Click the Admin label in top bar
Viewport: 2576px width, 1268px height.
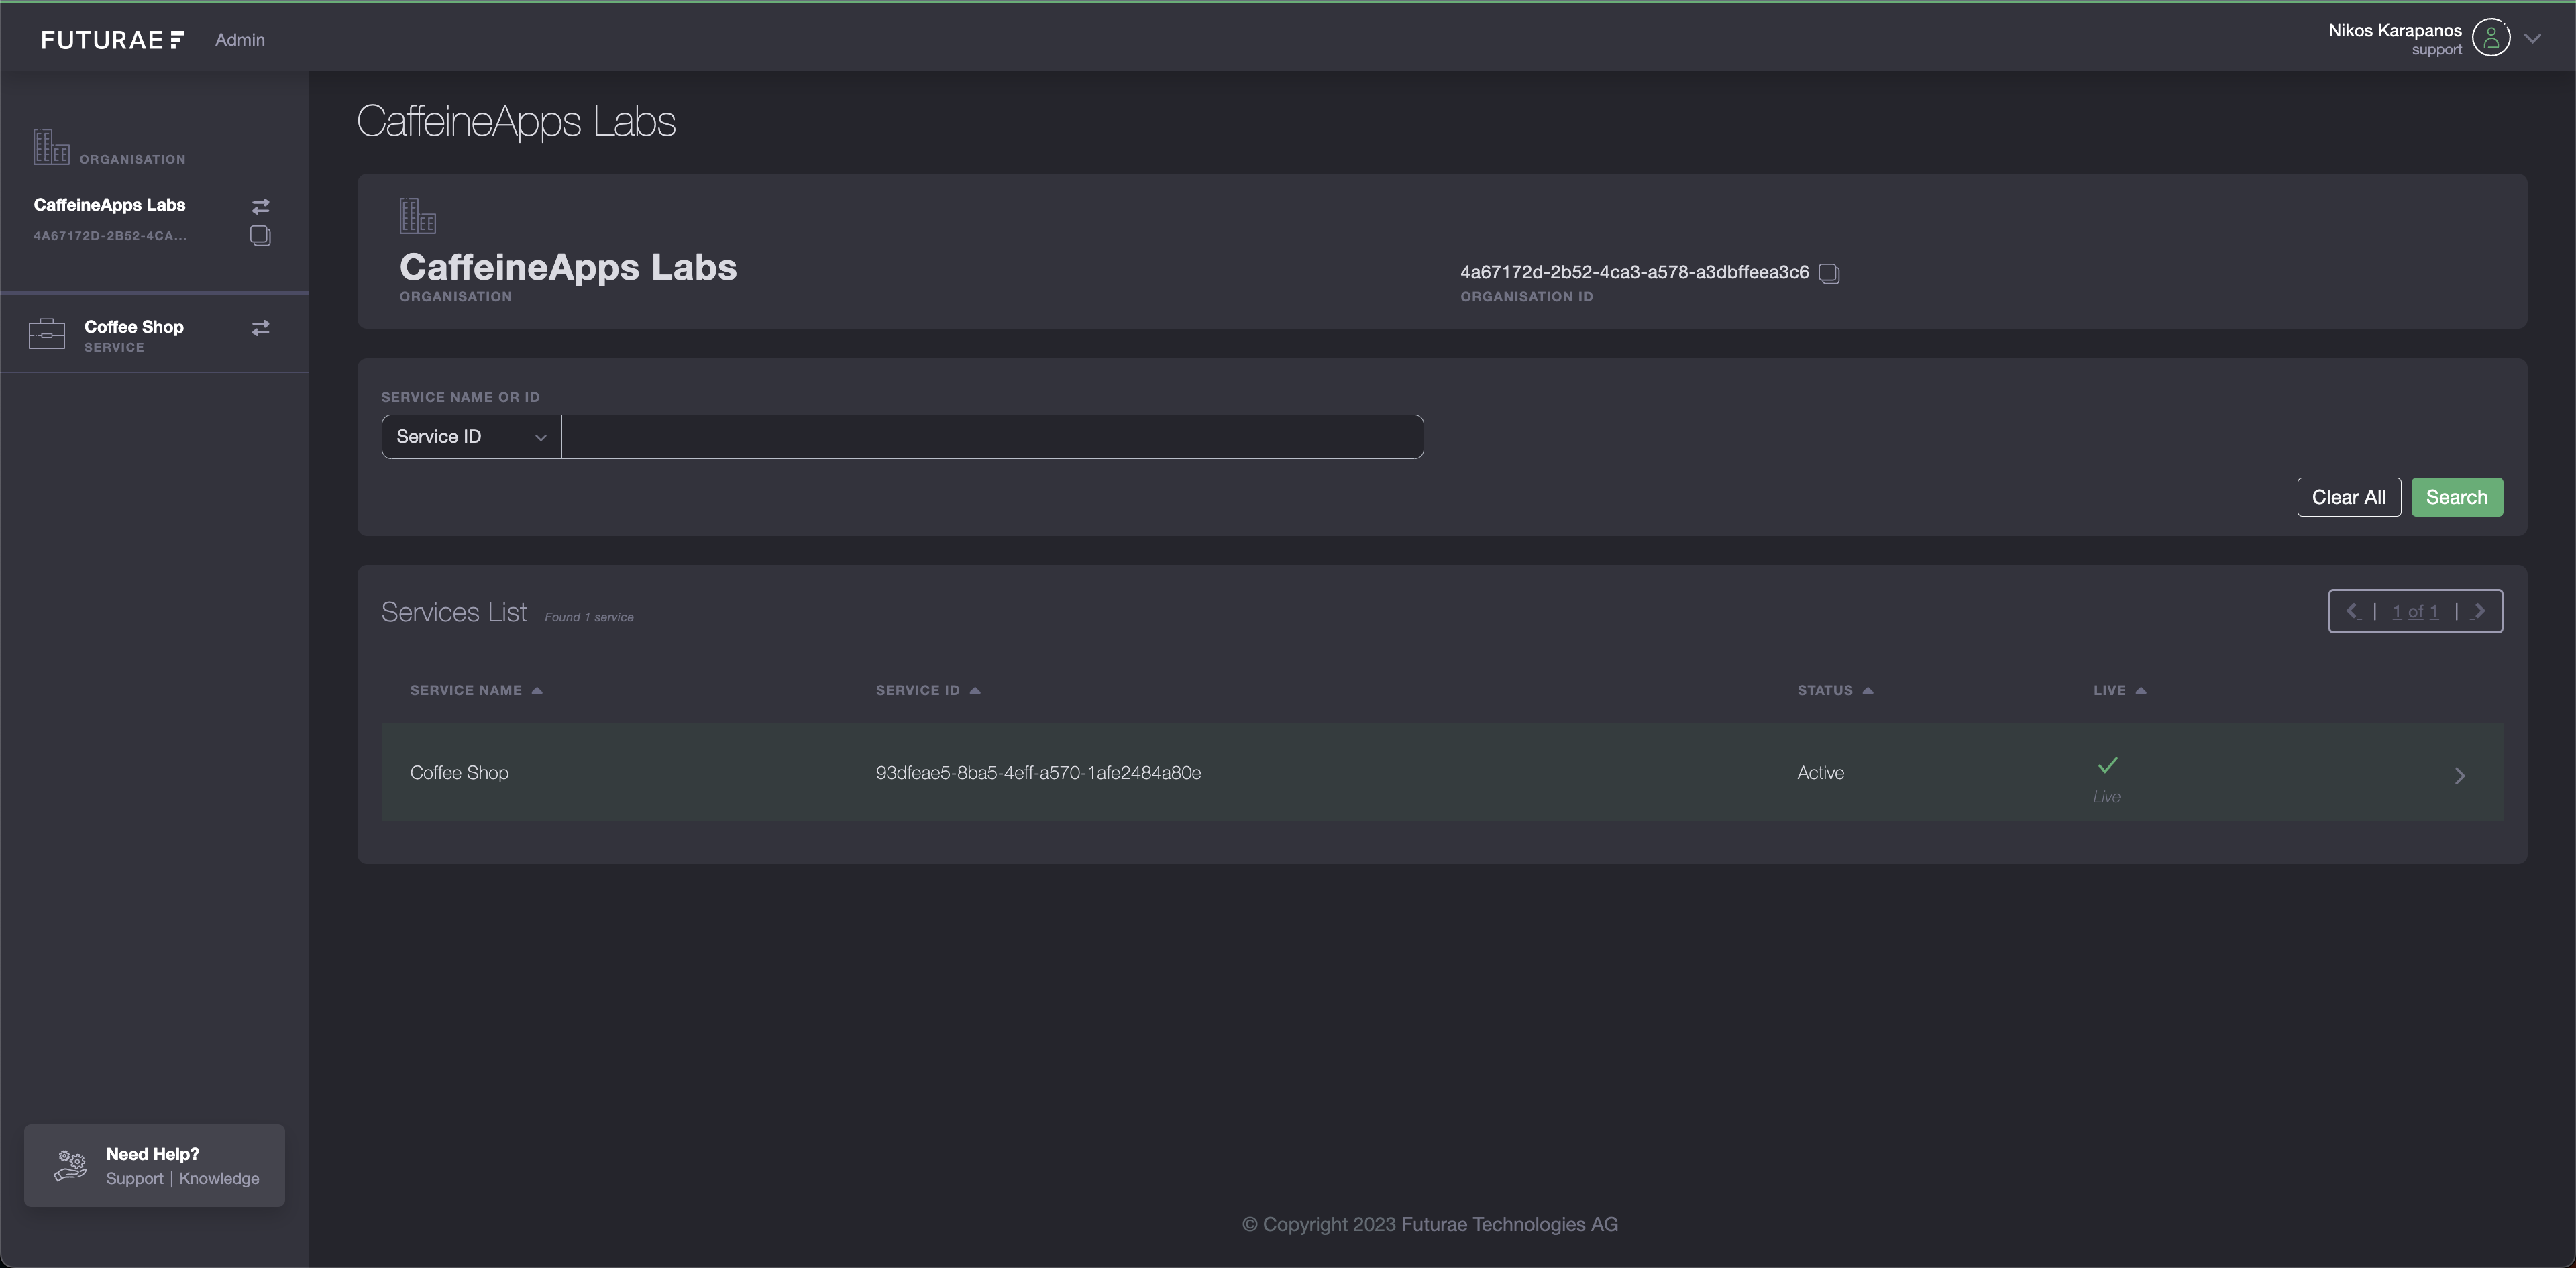point(240,39)
